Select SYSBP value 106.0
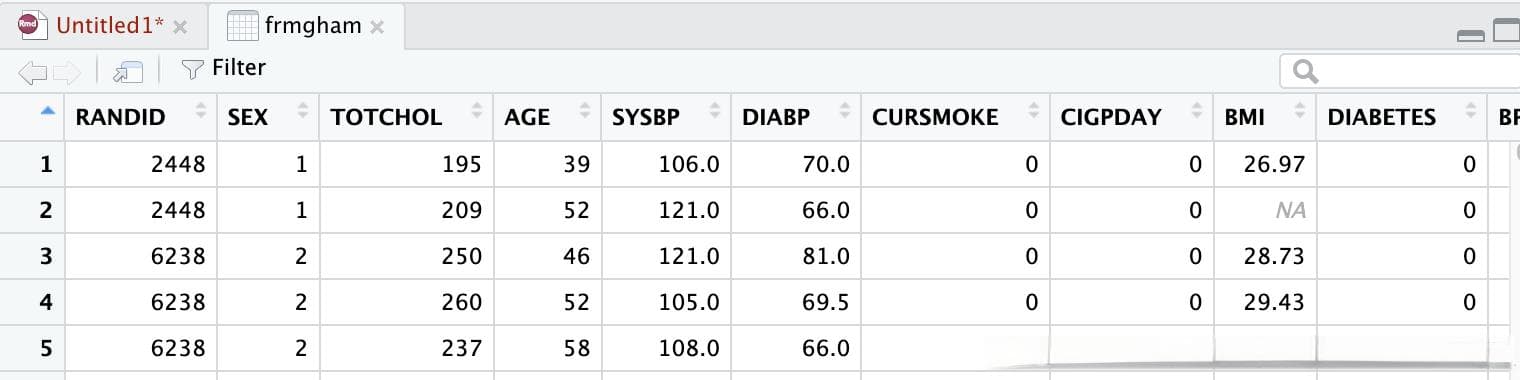 pos(689,164)
